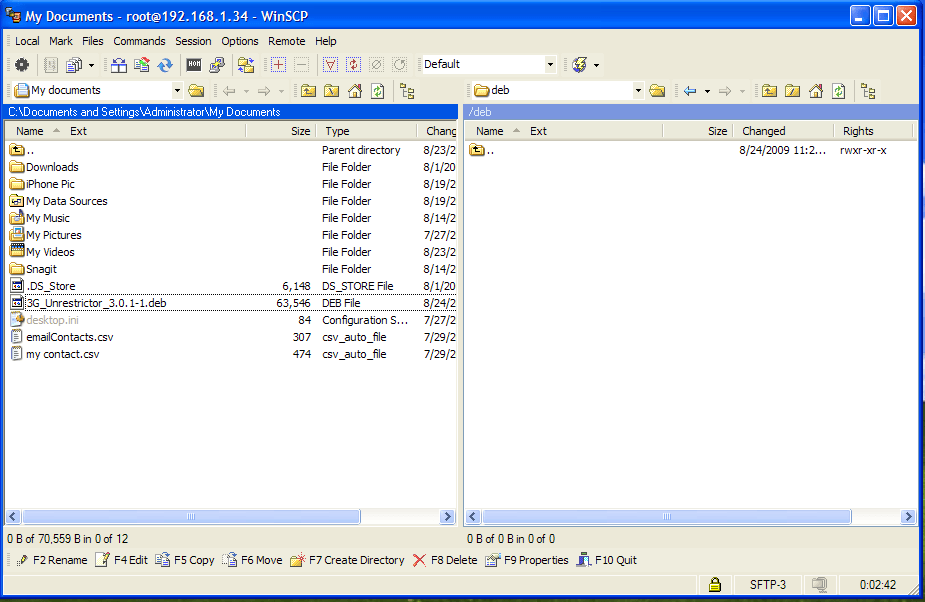
Task: Open the Commands menu
Action: click(139, 41)
